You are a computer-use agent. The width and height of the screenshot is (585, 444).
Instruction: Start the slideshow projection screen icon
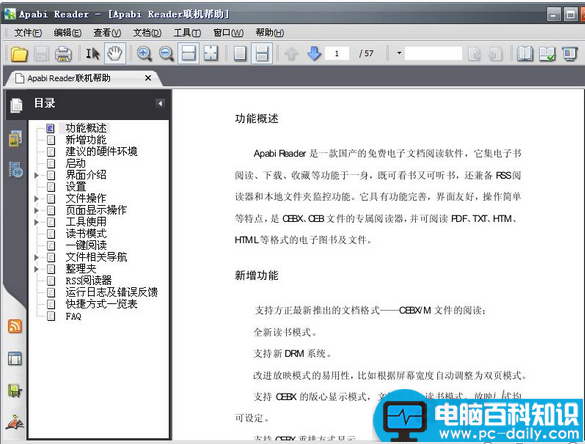(x=570, y=54)
